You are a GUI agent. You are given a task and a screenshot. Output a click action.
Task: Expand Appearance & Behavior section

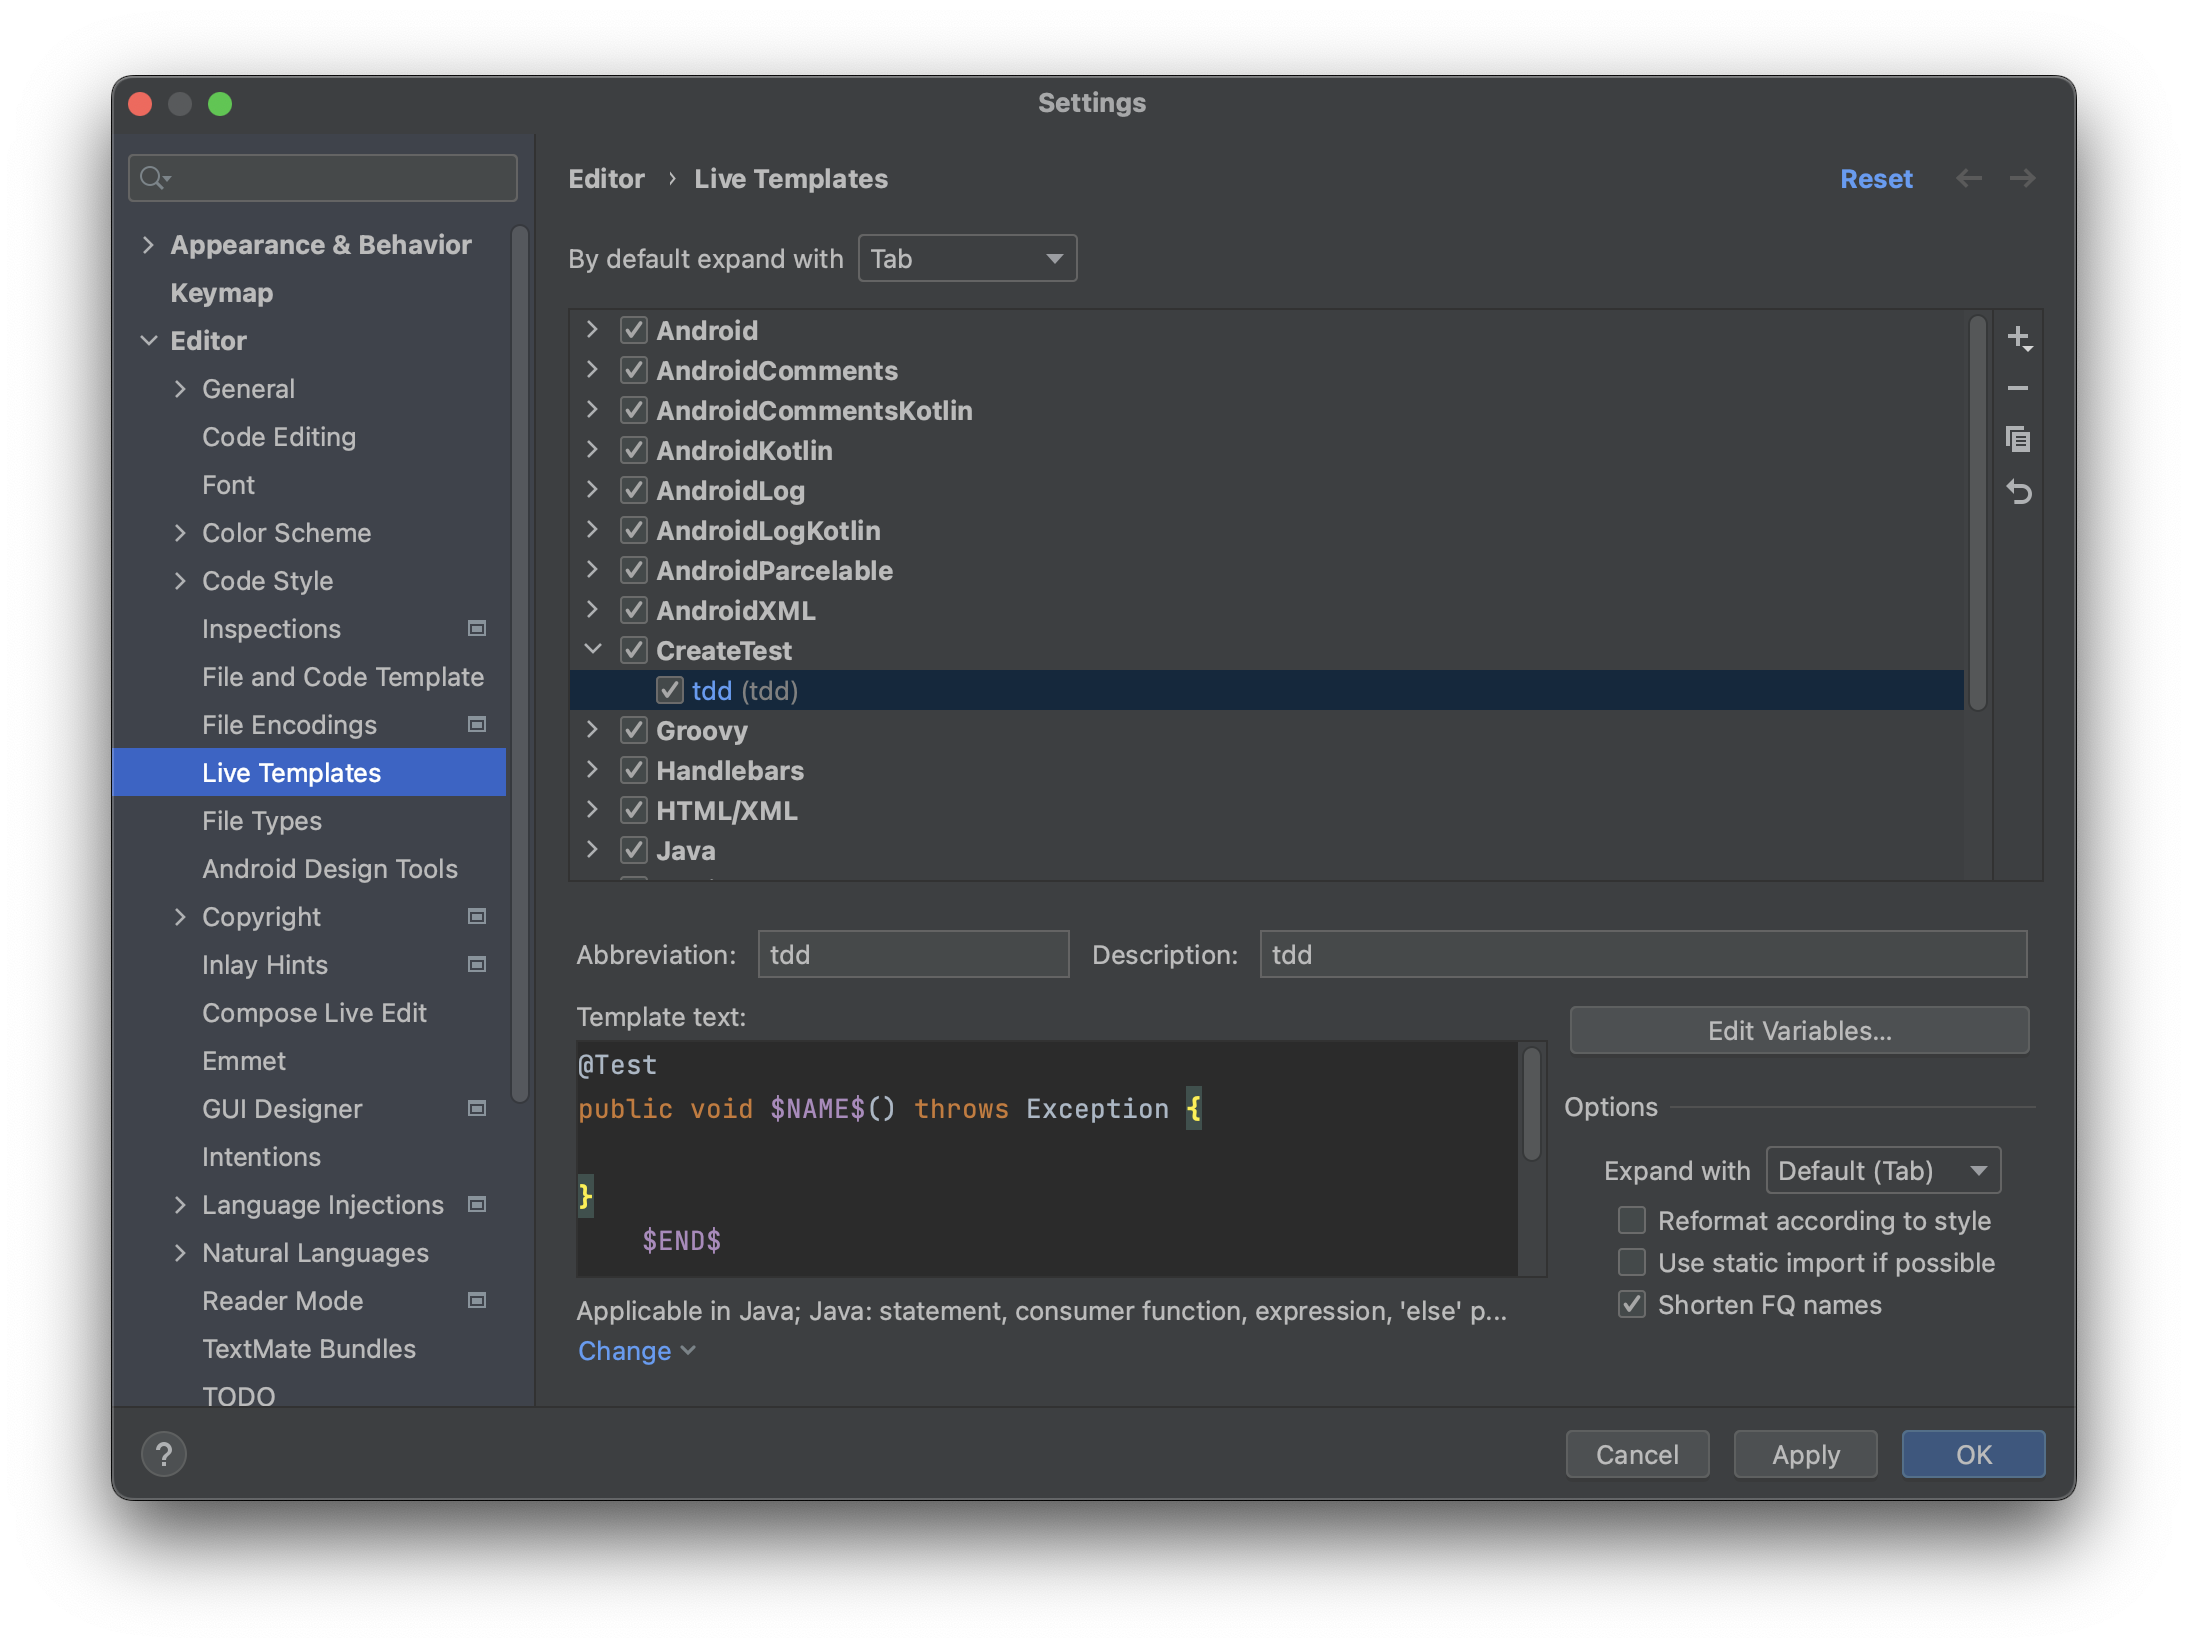(148, 245)
